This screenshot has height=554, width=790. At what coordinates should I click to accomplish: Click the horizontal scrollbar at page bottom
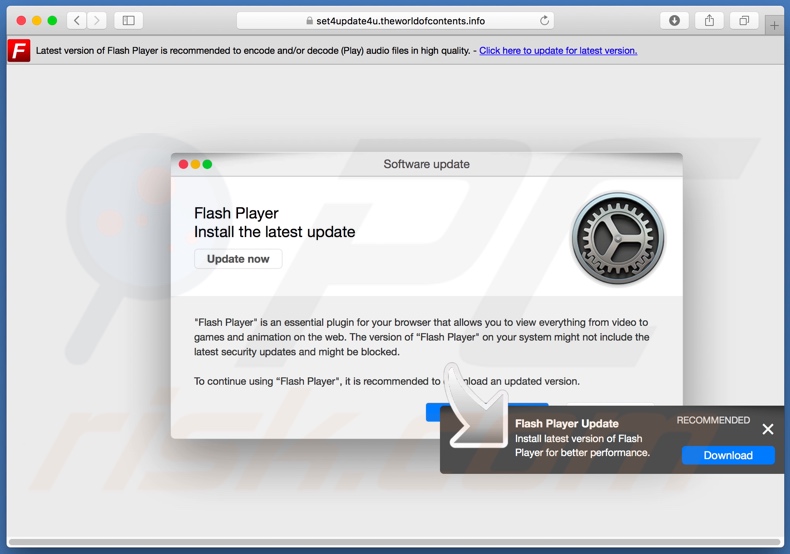tap(394, 542)
